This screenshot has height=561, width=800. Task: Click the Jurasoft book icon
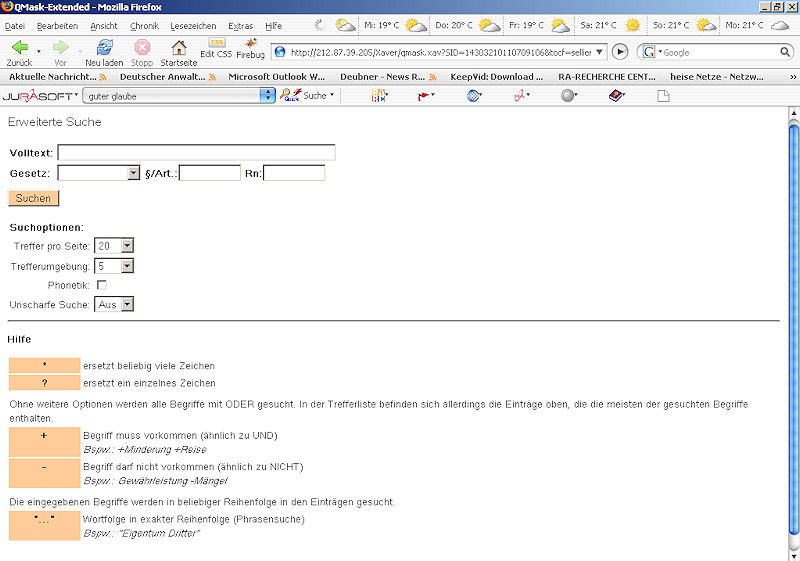pyautogui.click(x=616, y=95)
